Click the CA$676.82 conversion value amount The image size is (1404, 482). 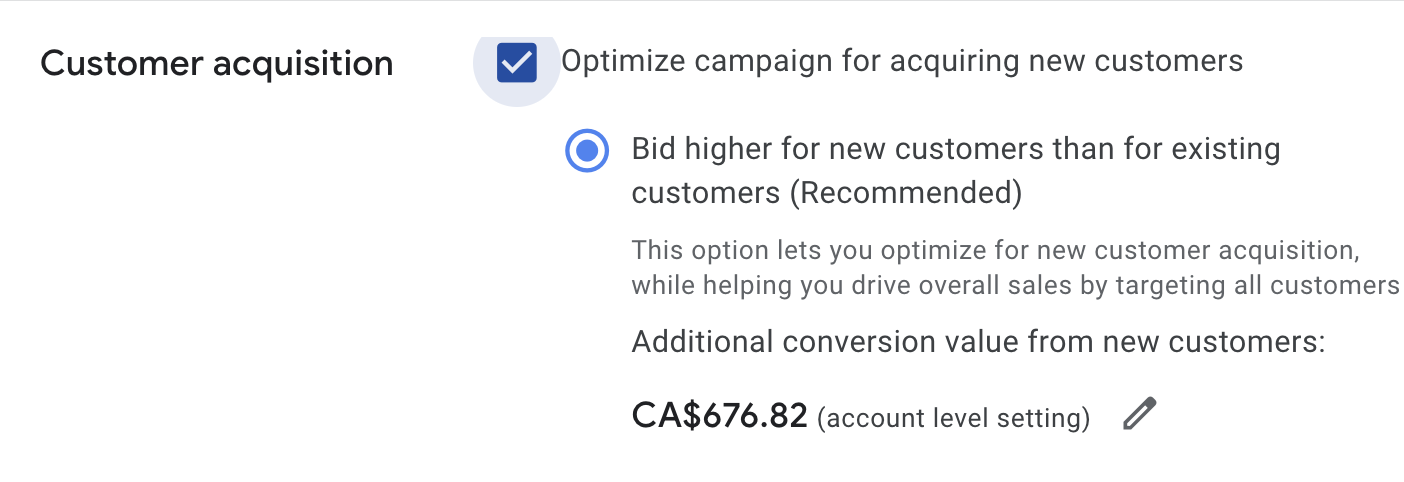click(719, 415)
